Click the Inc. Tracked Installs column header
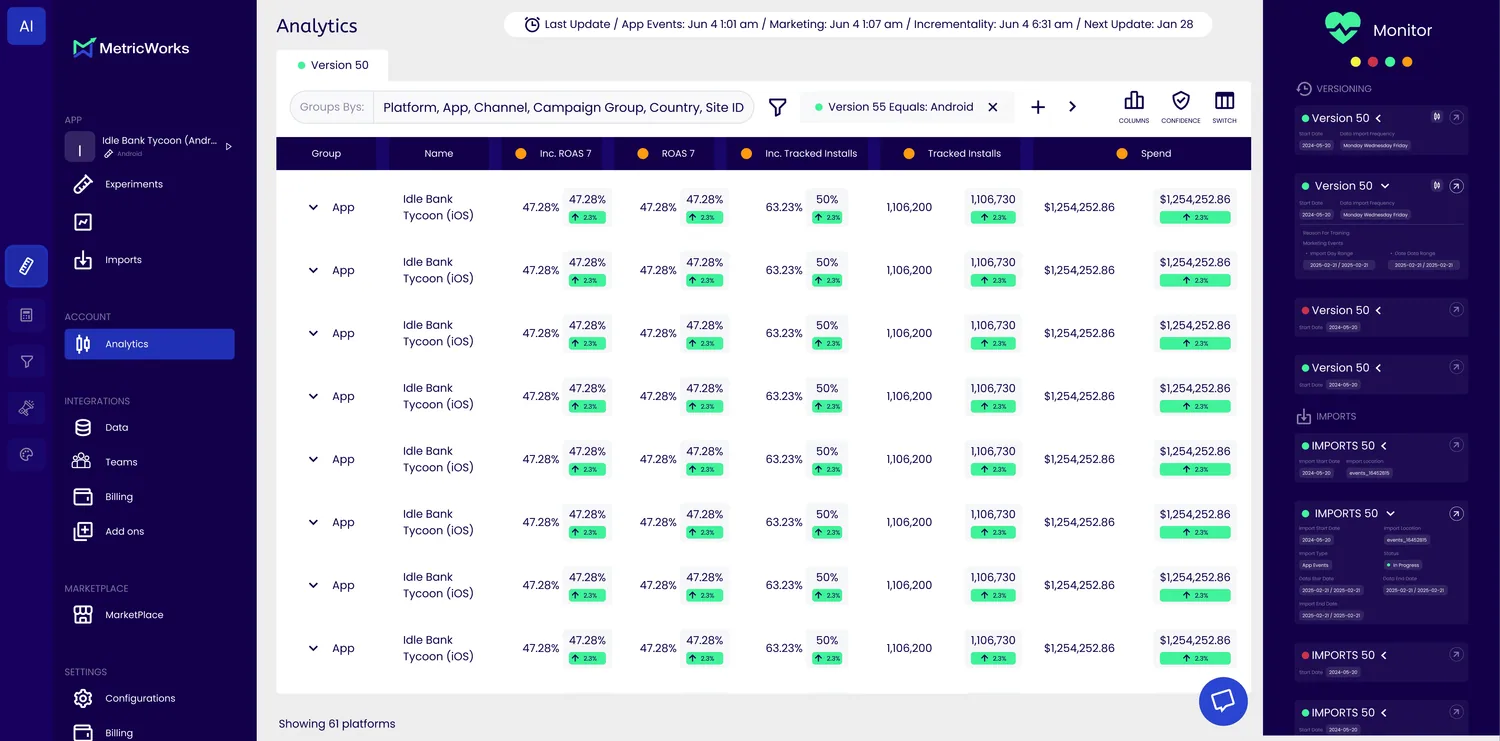 click(x=805, y=154)
